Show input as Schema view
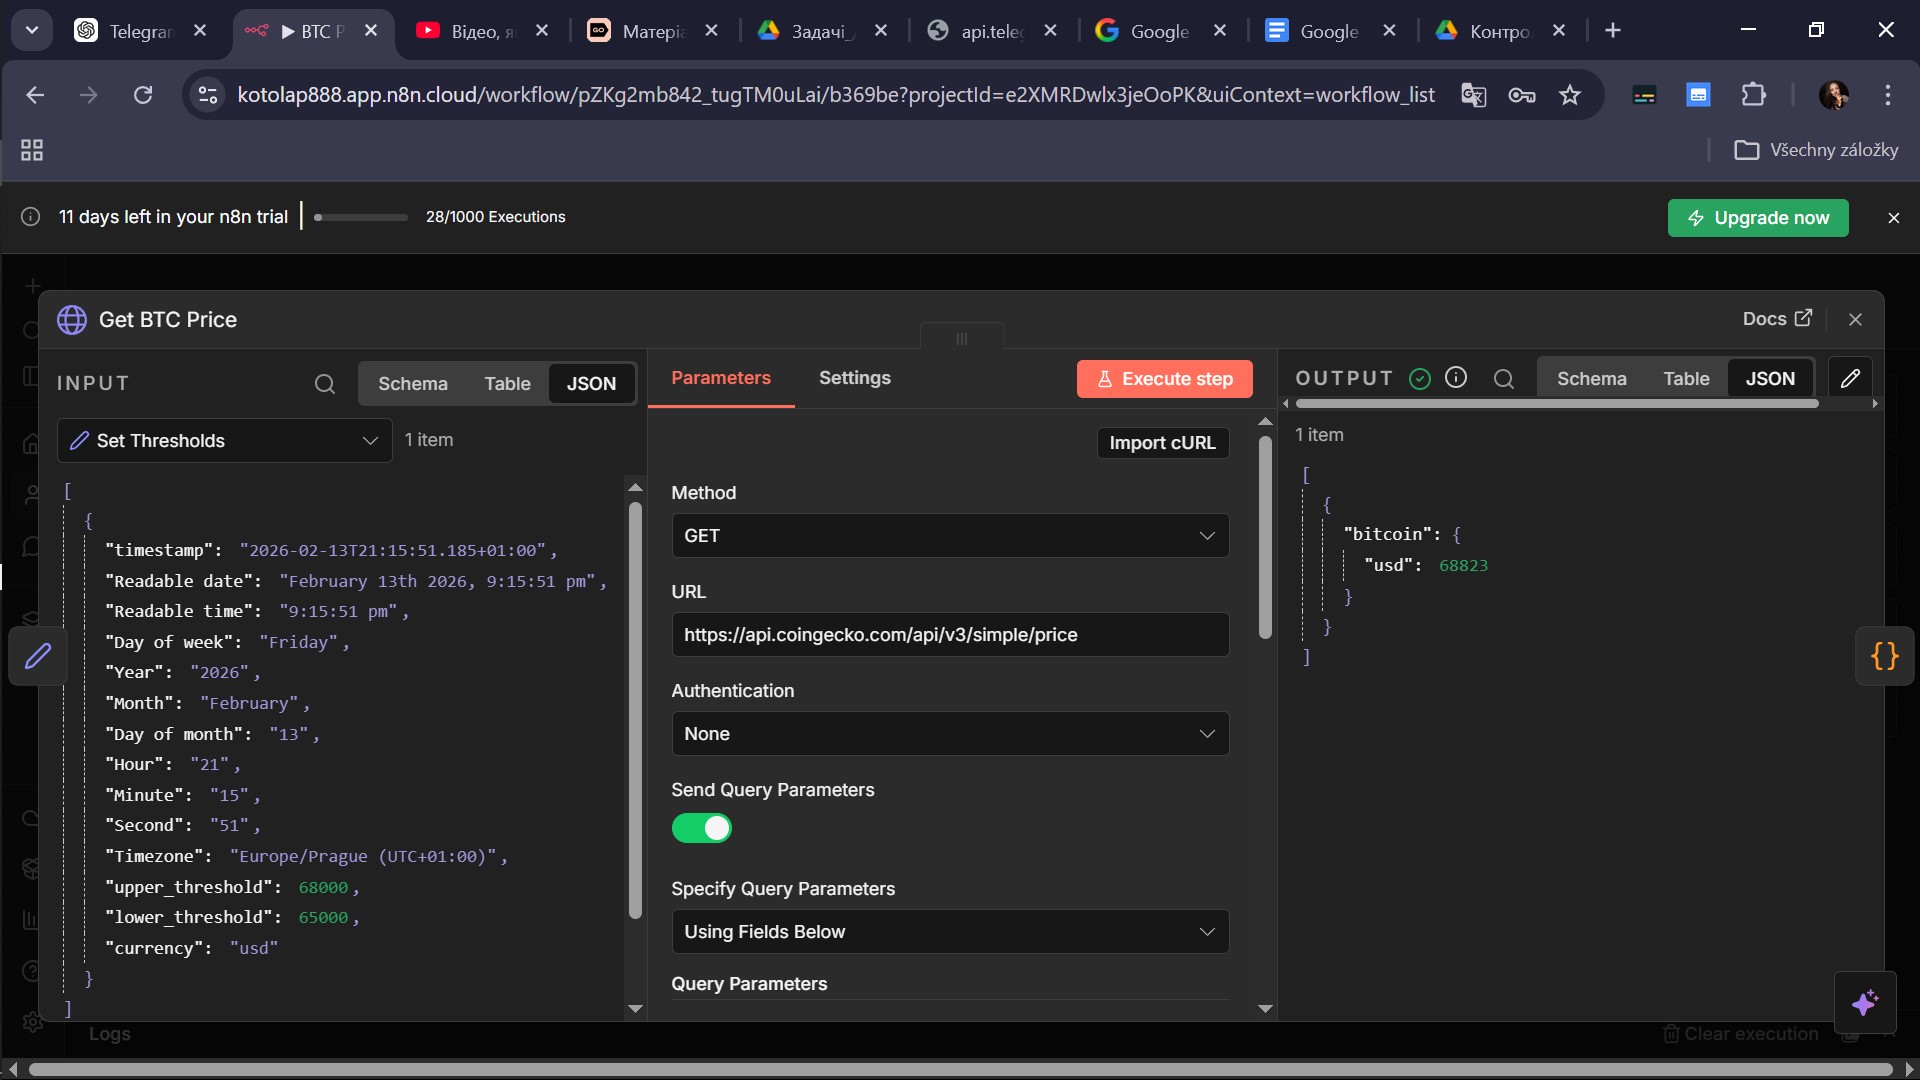This screenshot has height=1080, width=1920. (413, 384)
